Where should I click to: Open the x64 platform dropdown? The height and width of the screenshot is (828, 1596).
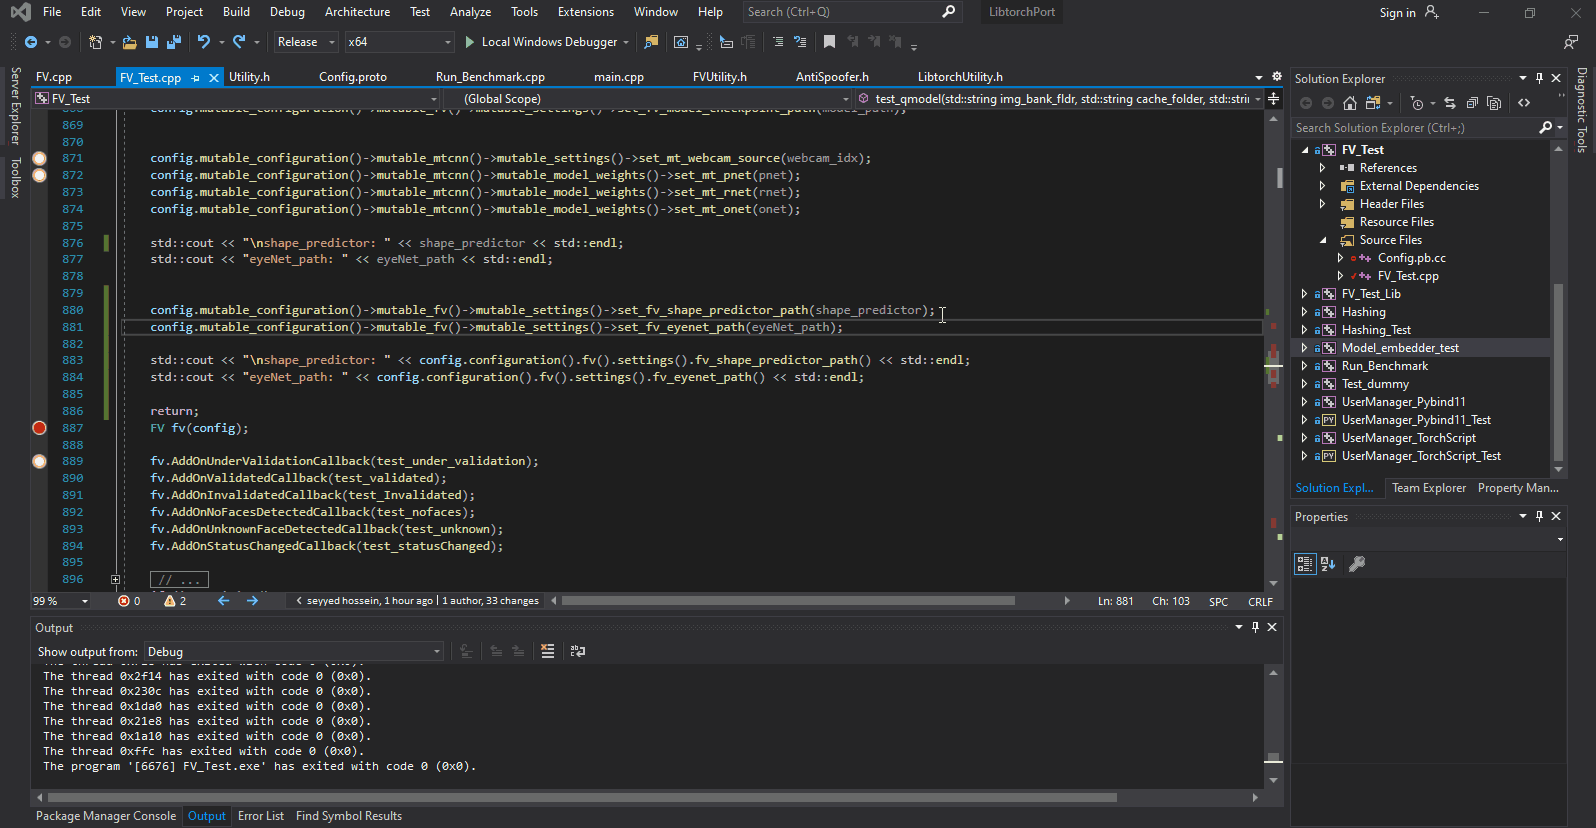click(x=399, y=42)
